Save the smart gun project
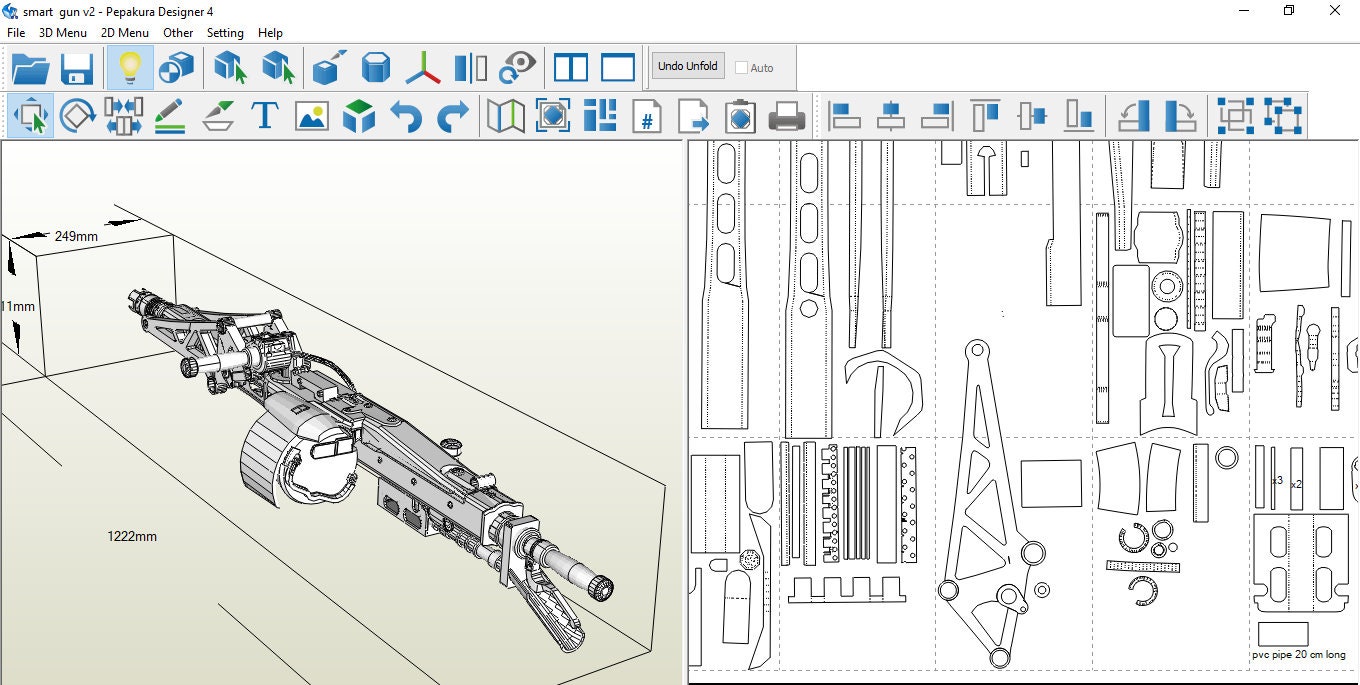The height and width of the screenshot is (685, 1360). (x=77, y=67)
